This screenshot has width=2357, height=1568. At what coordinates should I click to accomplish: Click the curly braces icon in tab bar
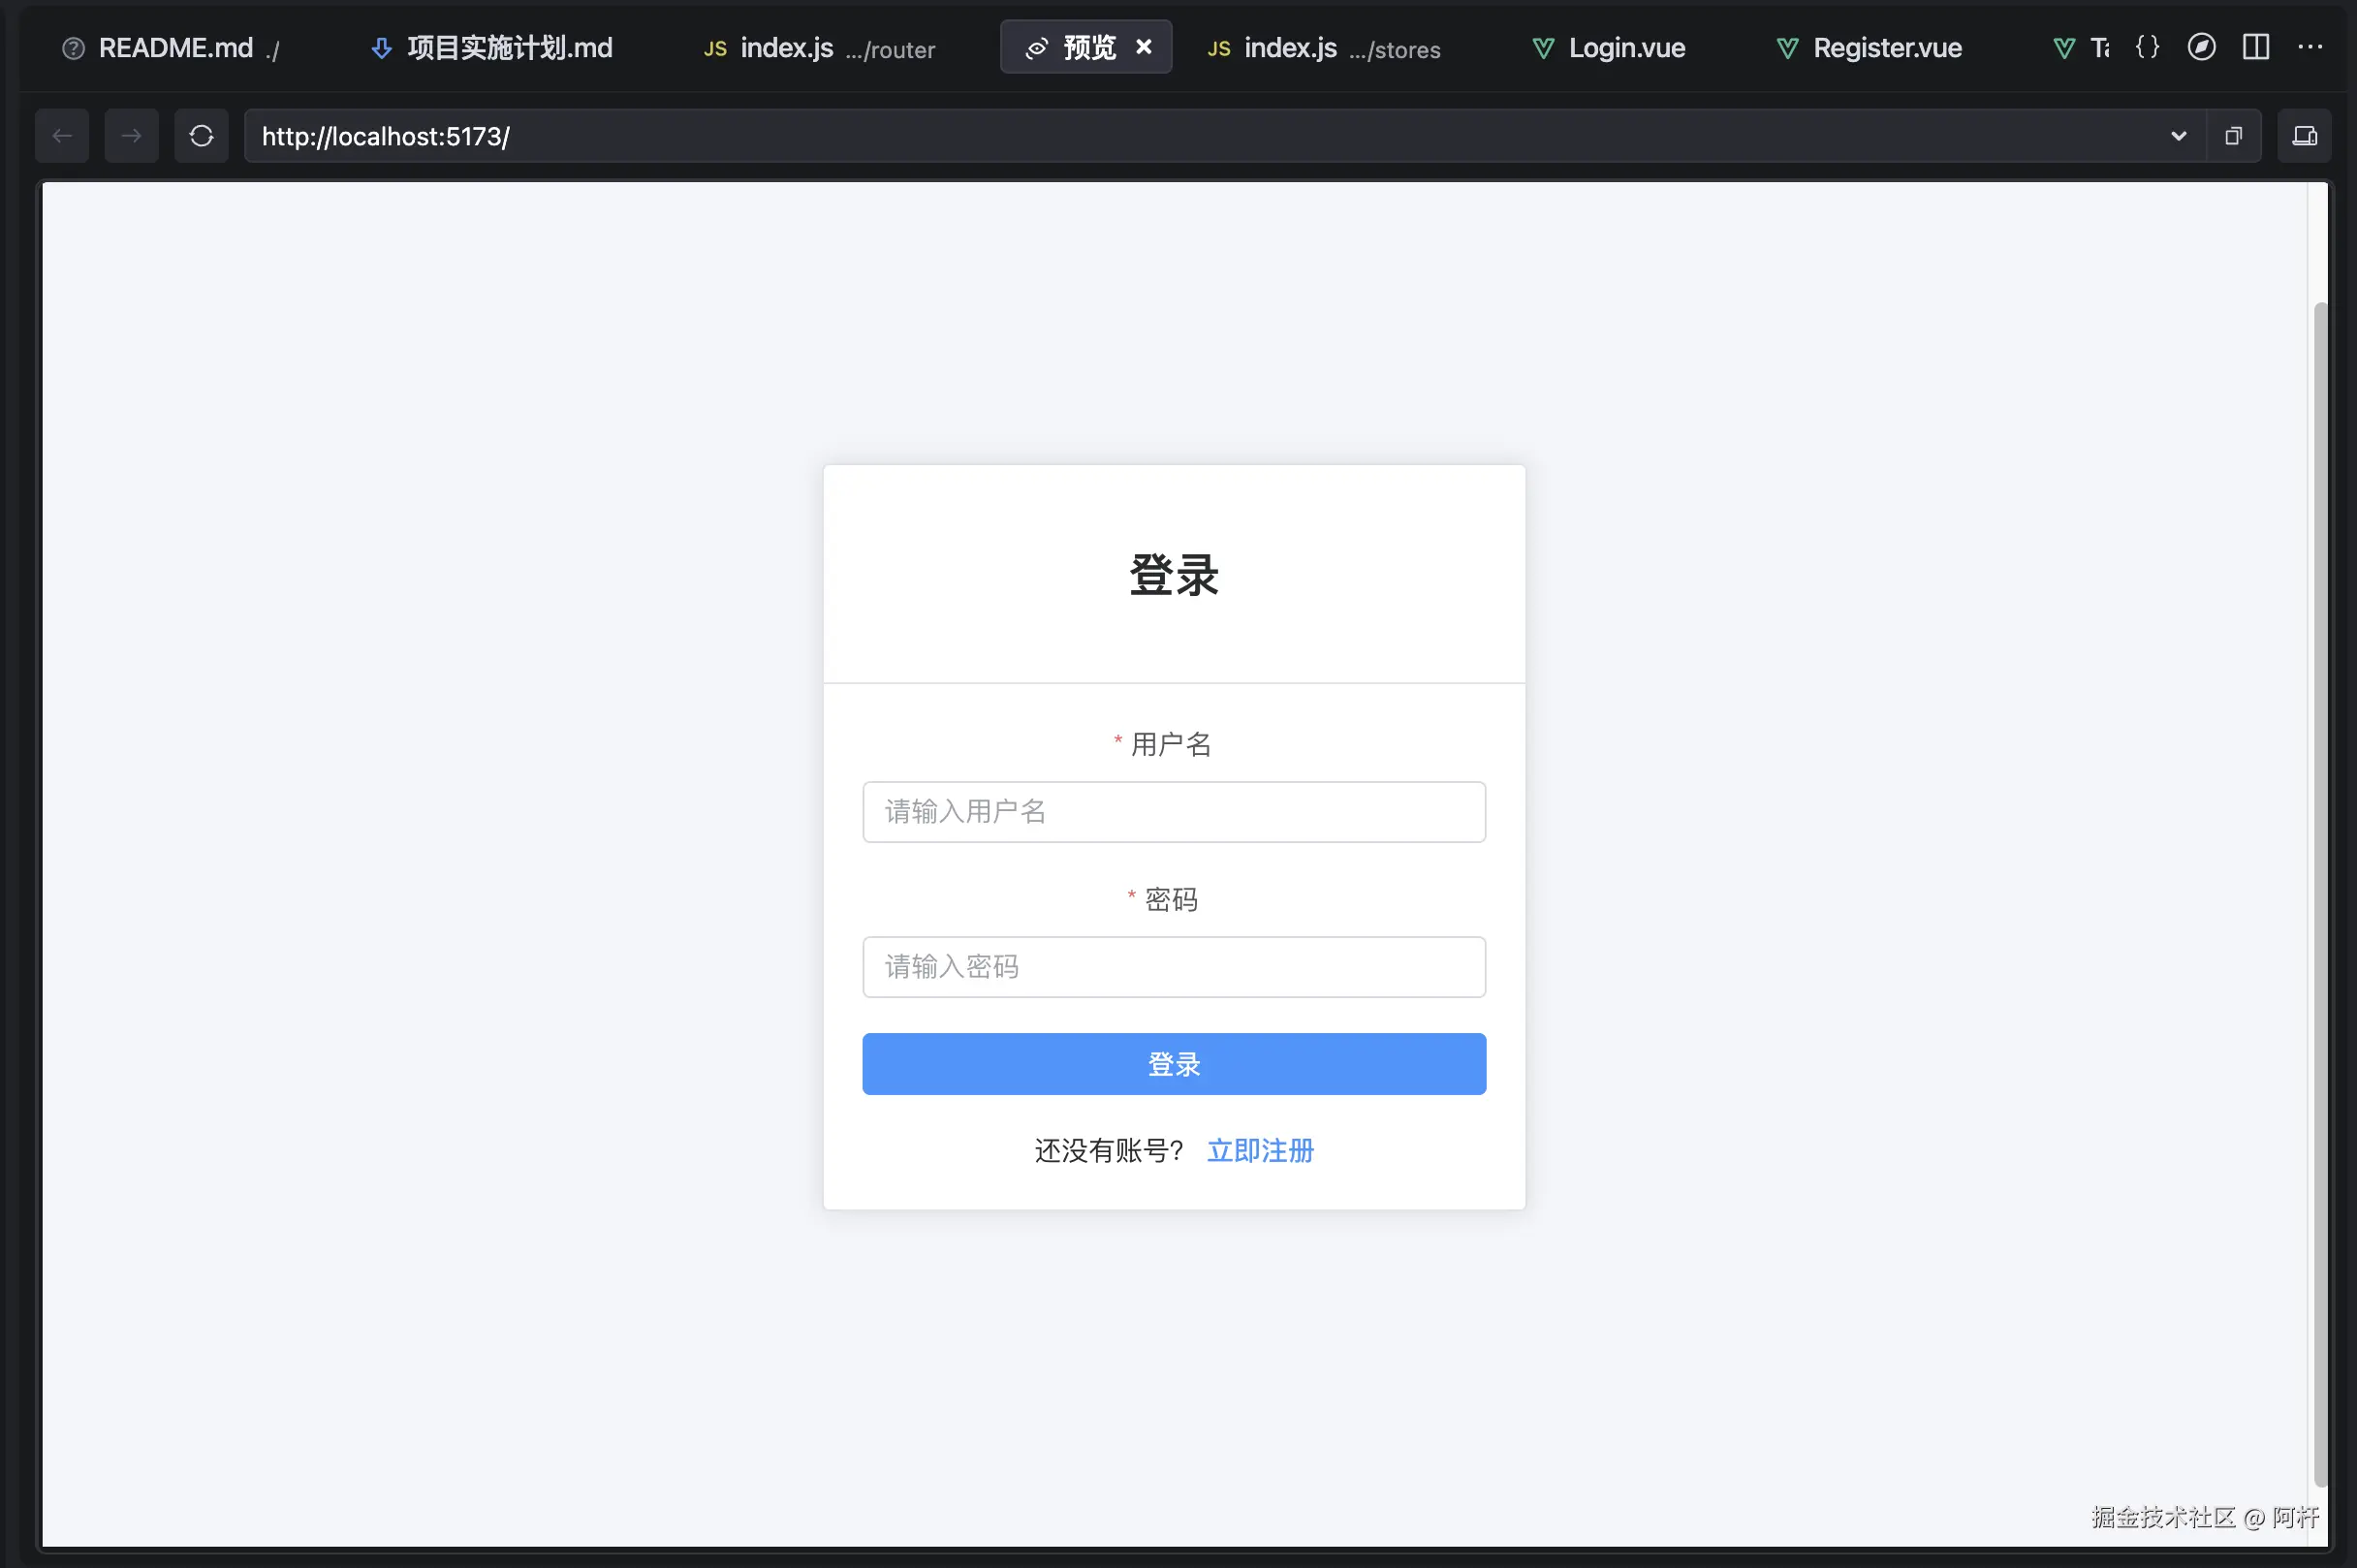(x=2147, y=47)
